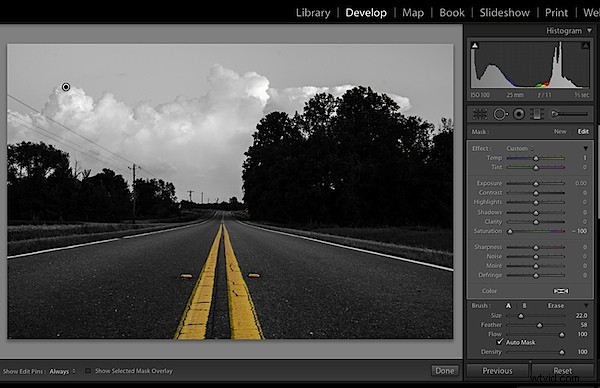Click the Exposure slider handle
Viewport: 600px width, 388px height.
click(x=536, y=184)
